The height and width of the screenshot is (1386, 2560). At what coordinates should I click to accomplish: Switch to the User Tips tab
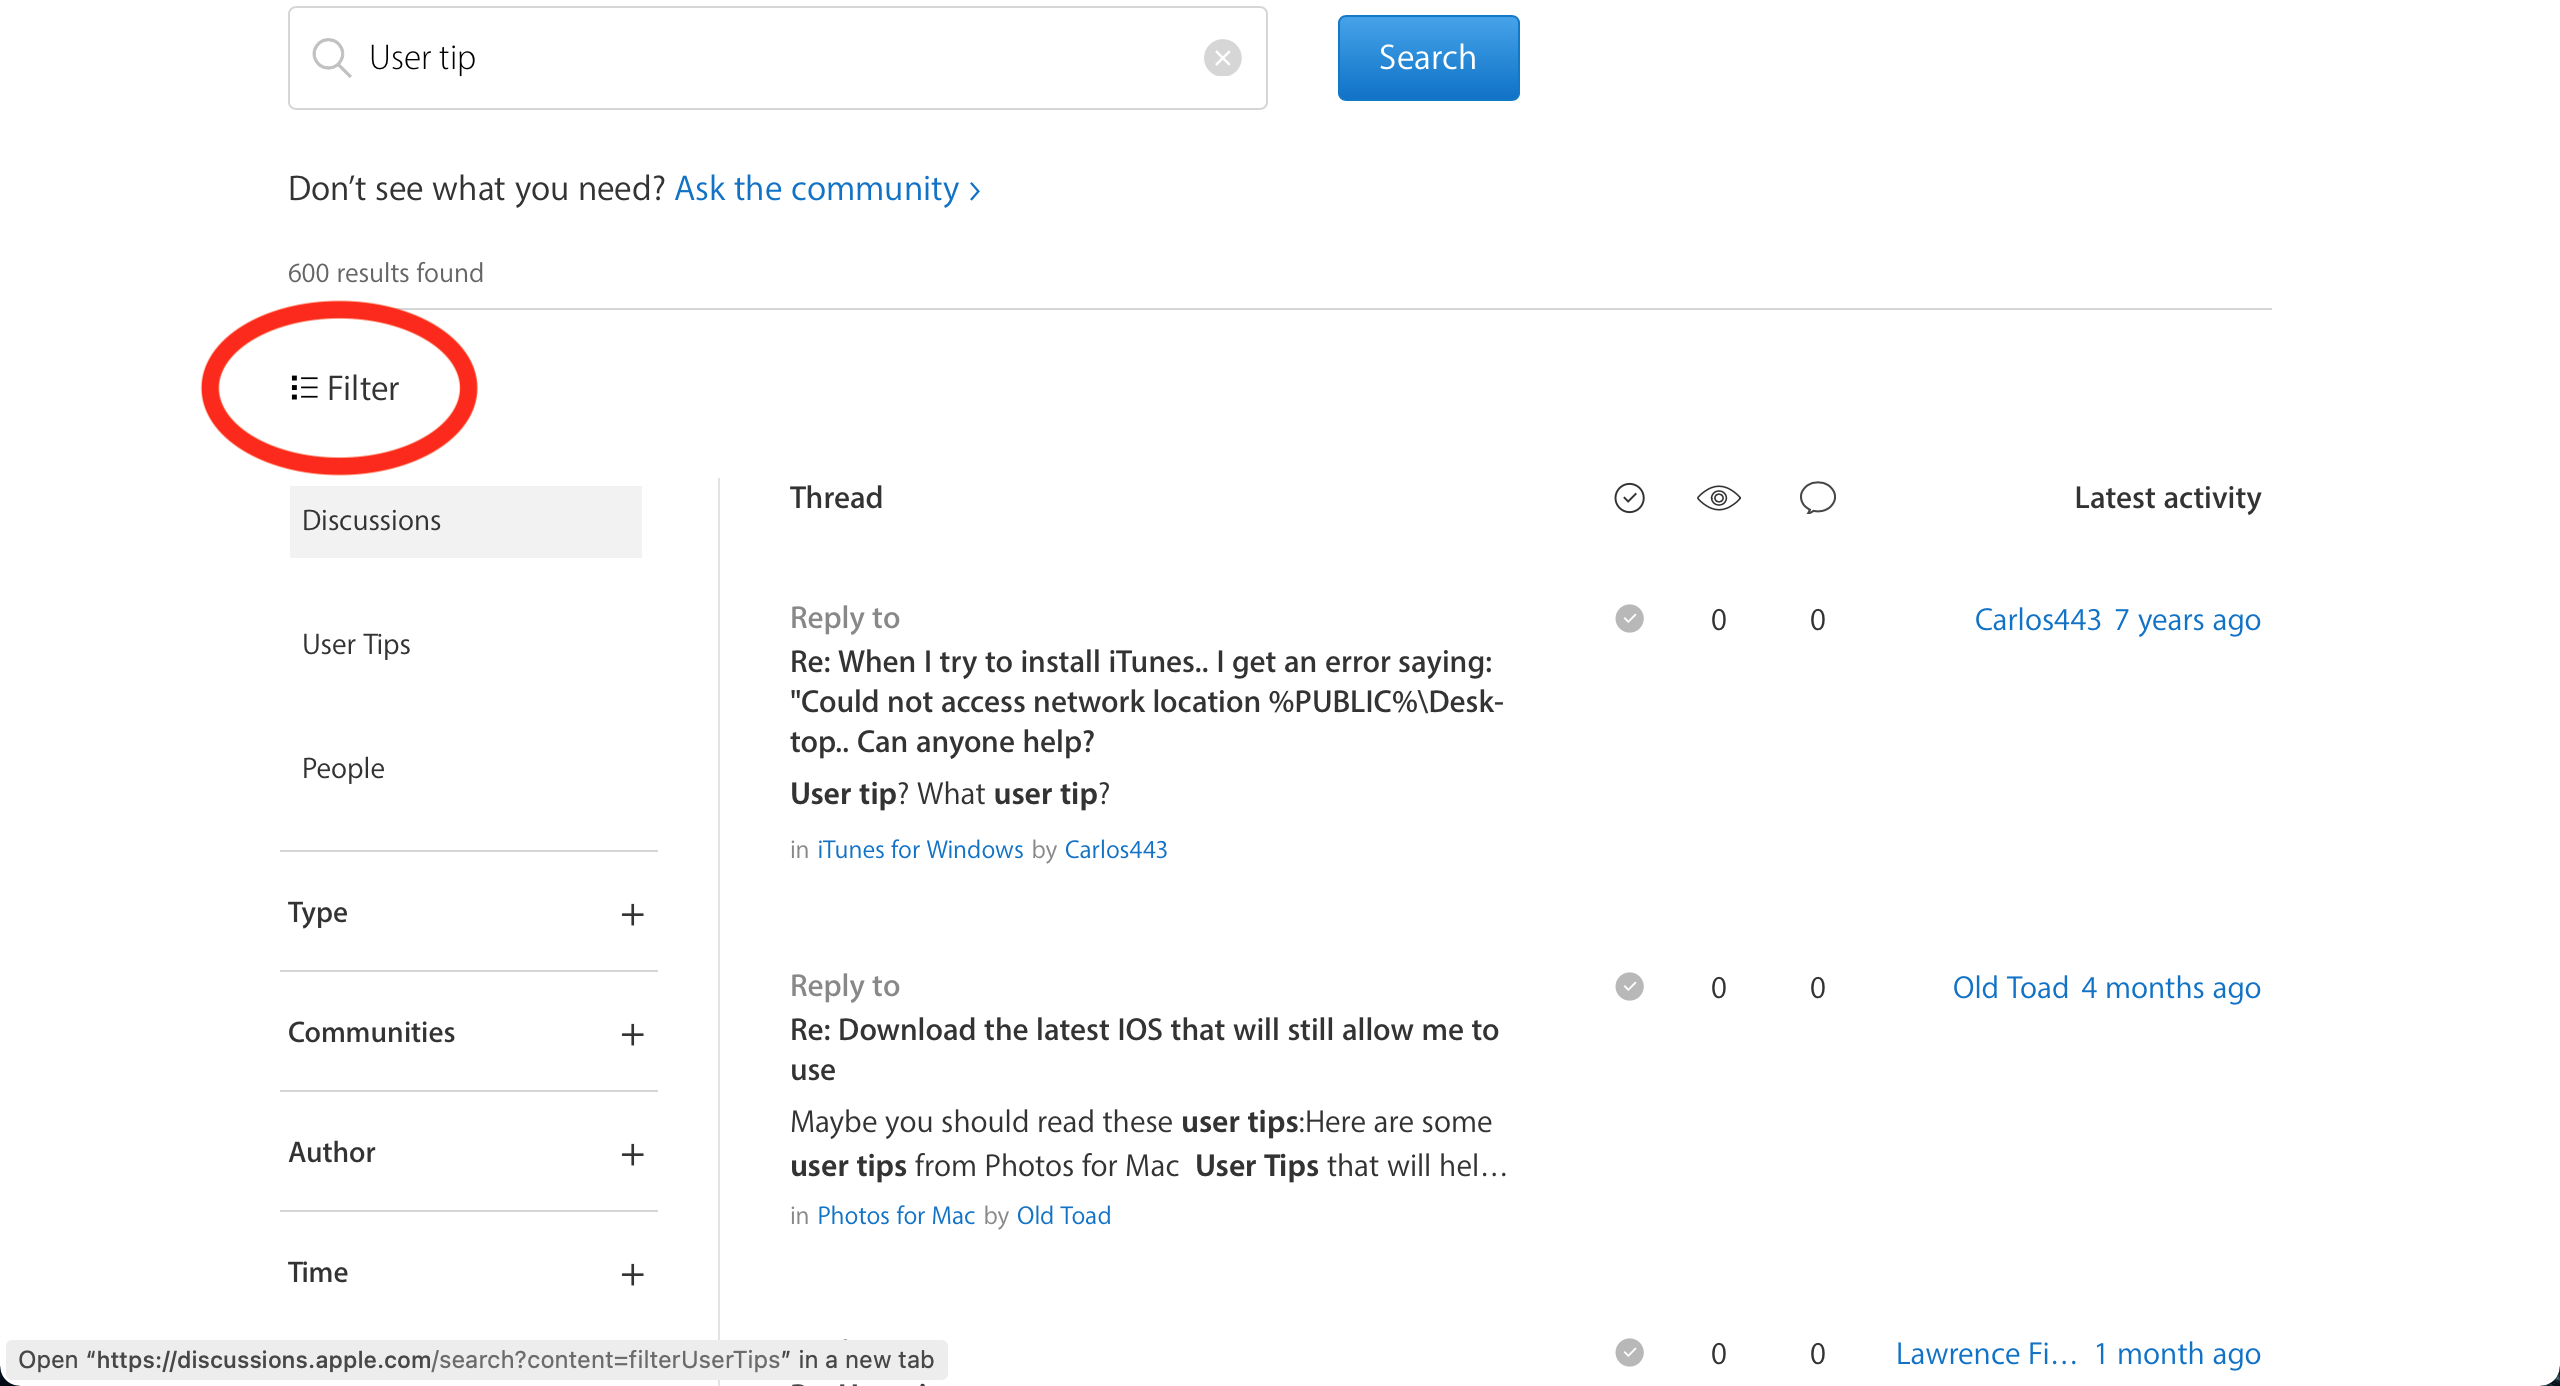(357, 645)
